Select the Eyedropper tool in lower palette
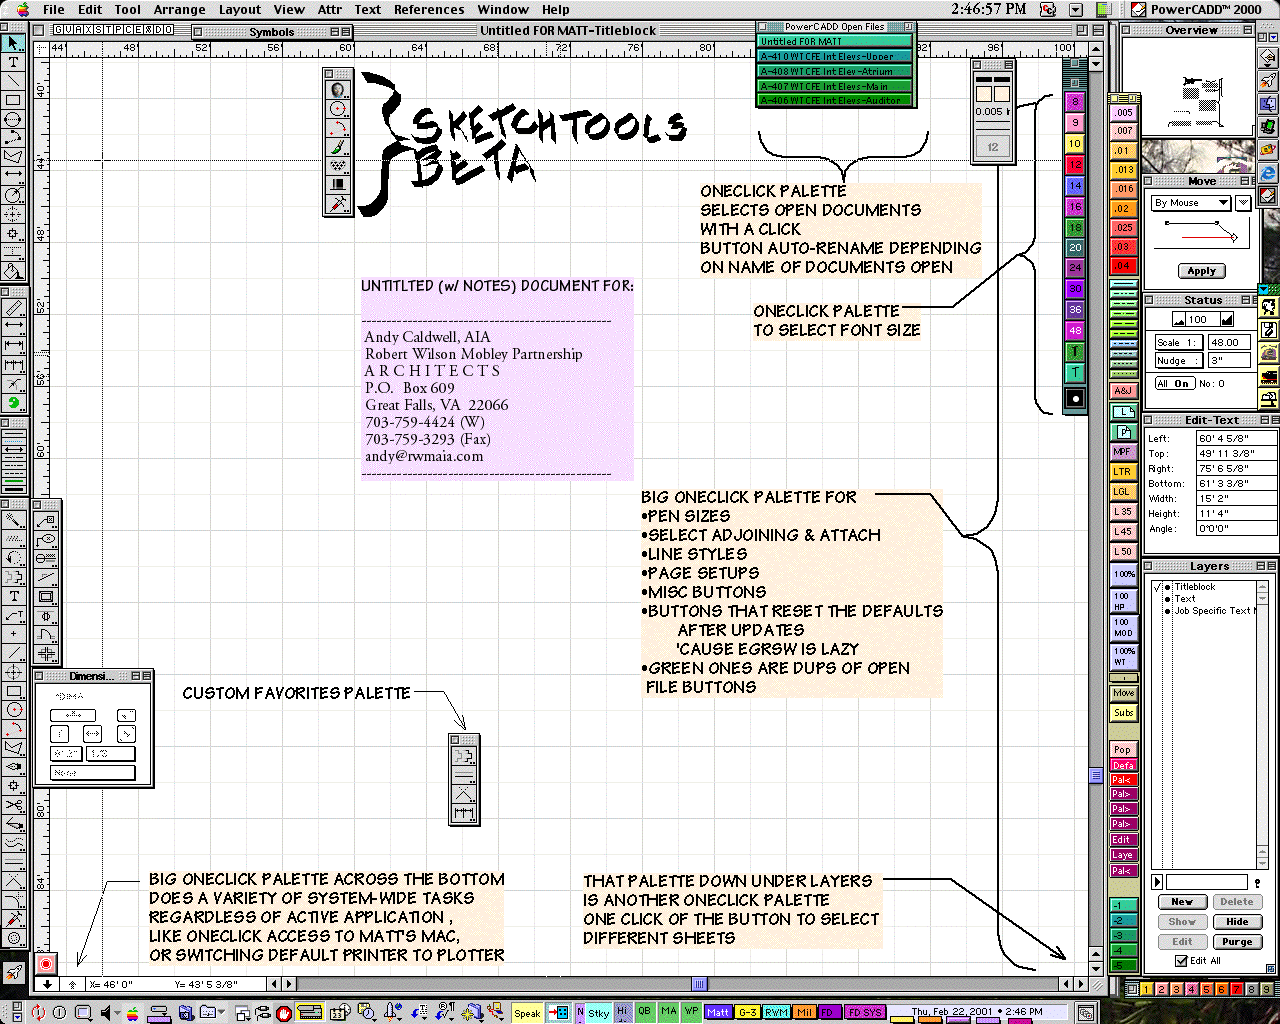Screen dimensions: 1280x1024 (14, 918)
